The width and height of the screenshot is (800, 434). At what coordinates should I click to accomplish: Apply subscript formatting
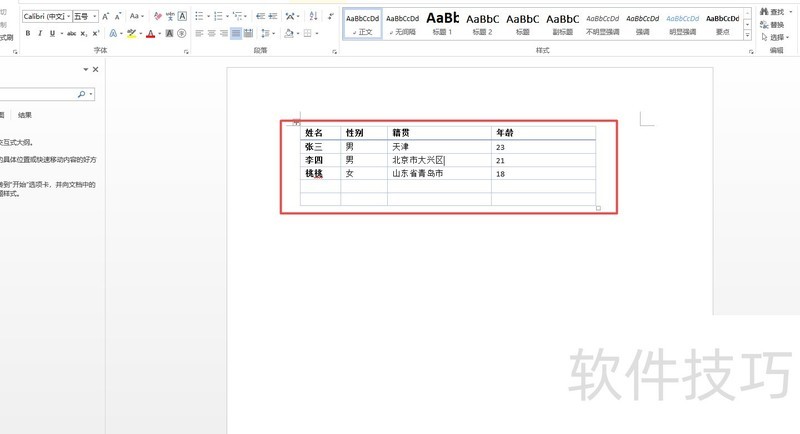point(84,33)
